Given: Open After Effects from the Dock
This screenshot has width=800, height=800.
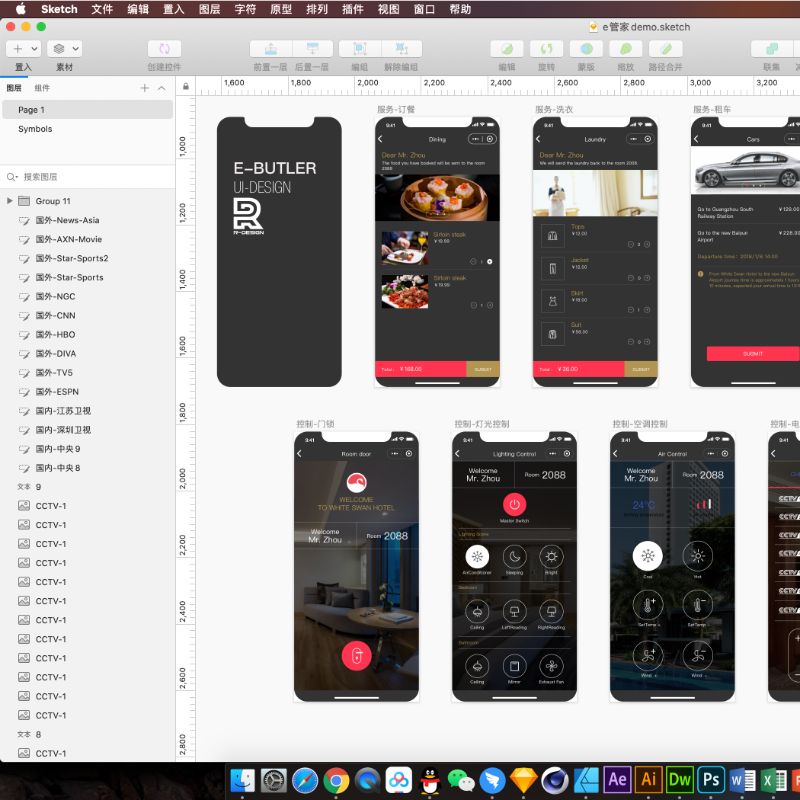Looking at the screenshot, I should tap(617, 780).
